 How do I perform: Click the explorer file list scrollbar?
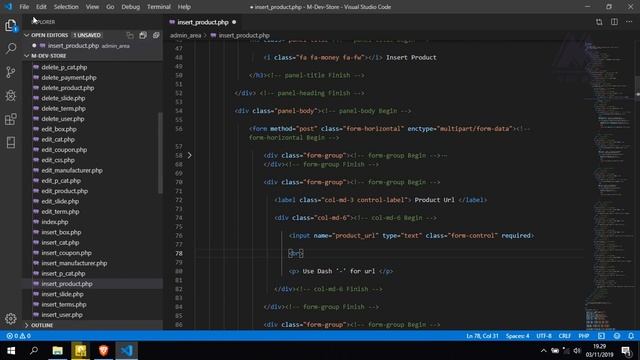click(160, 153)
